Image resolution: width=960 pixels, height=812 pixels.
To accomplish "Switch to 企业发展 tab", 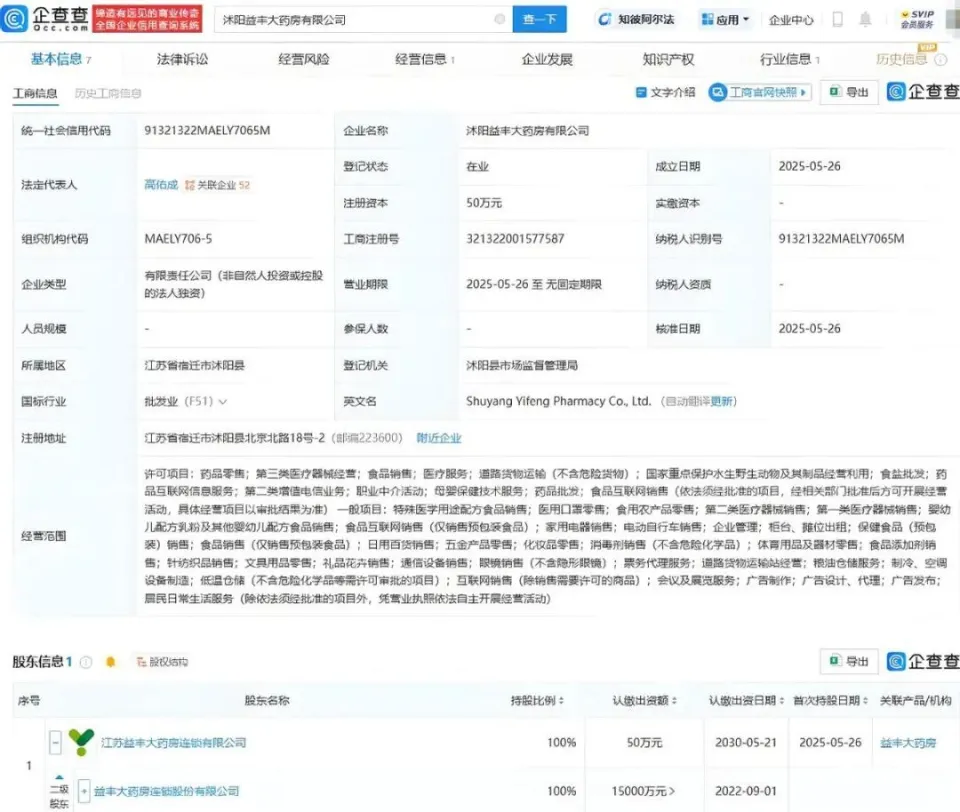I will click(x=547, y=59).
